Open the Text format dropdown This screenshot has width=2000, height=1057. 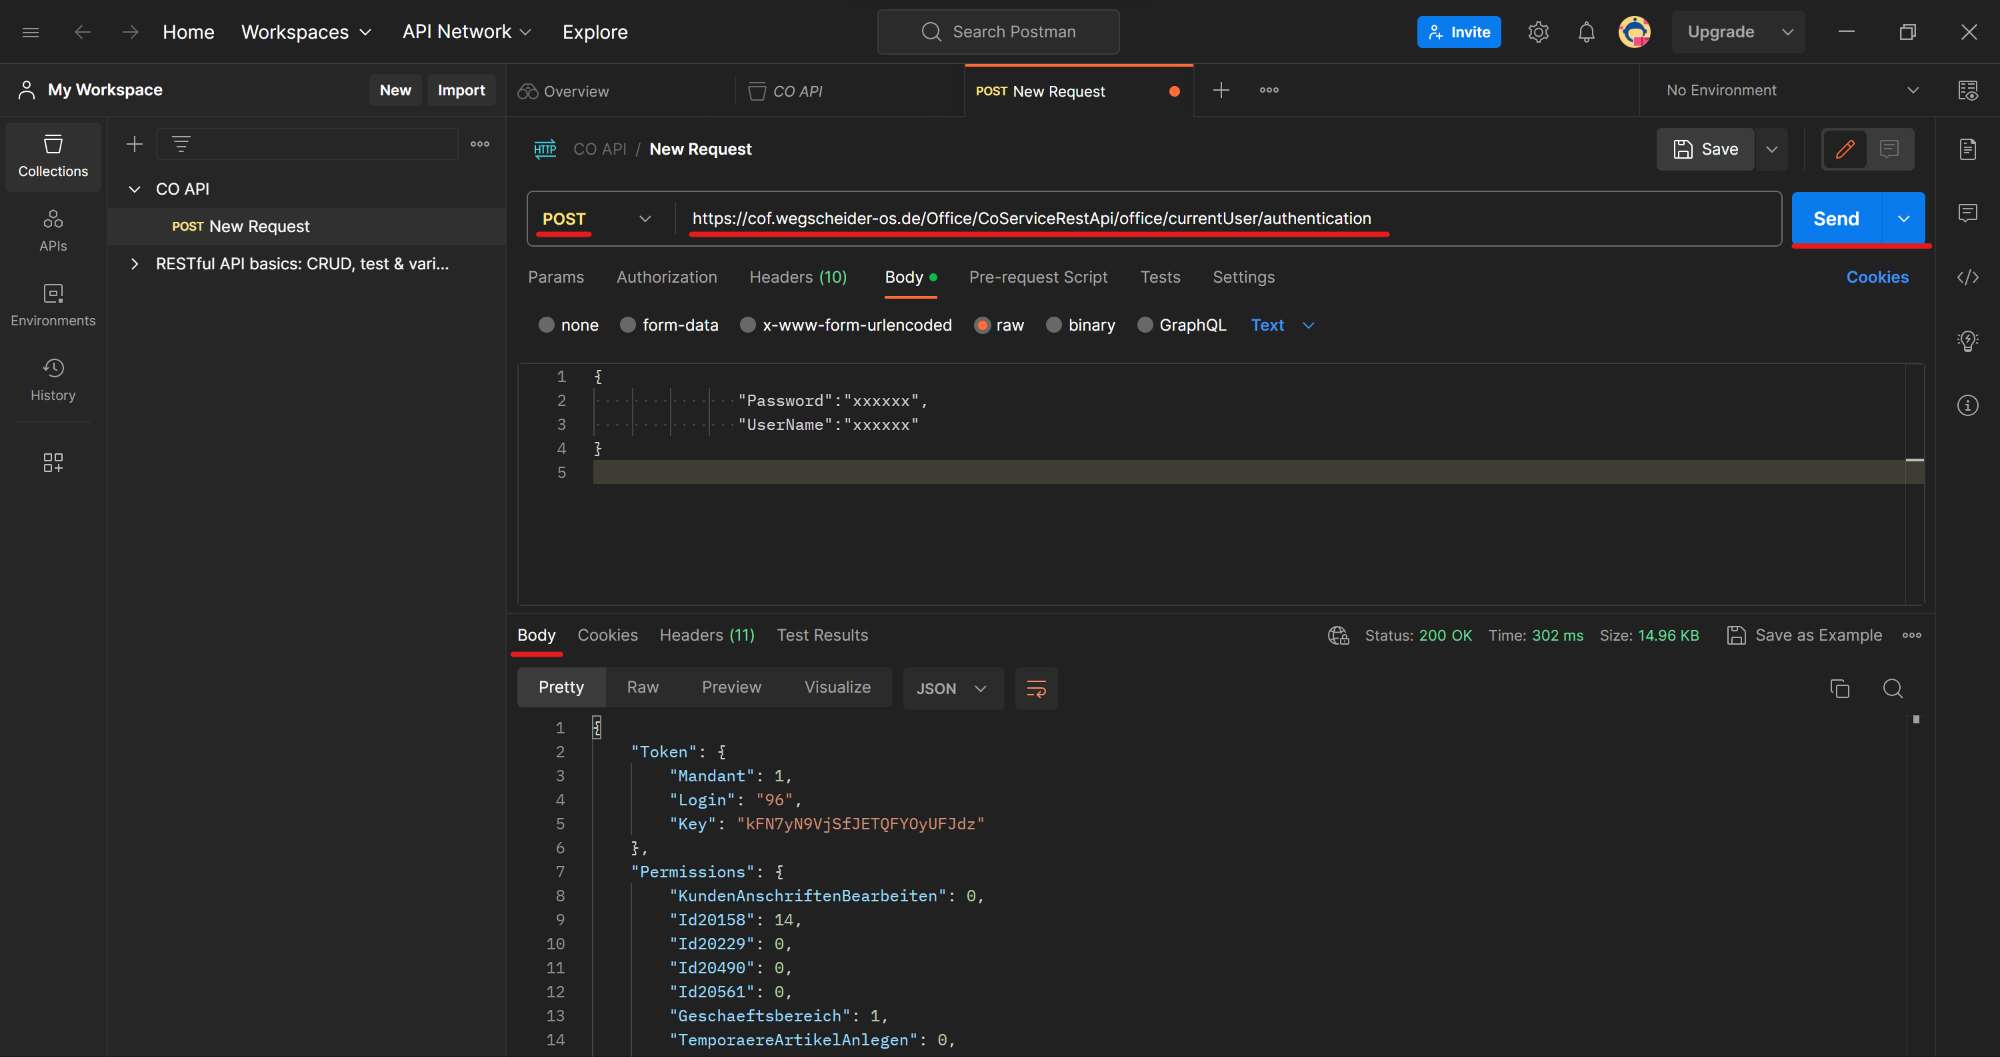point(1282,325)
